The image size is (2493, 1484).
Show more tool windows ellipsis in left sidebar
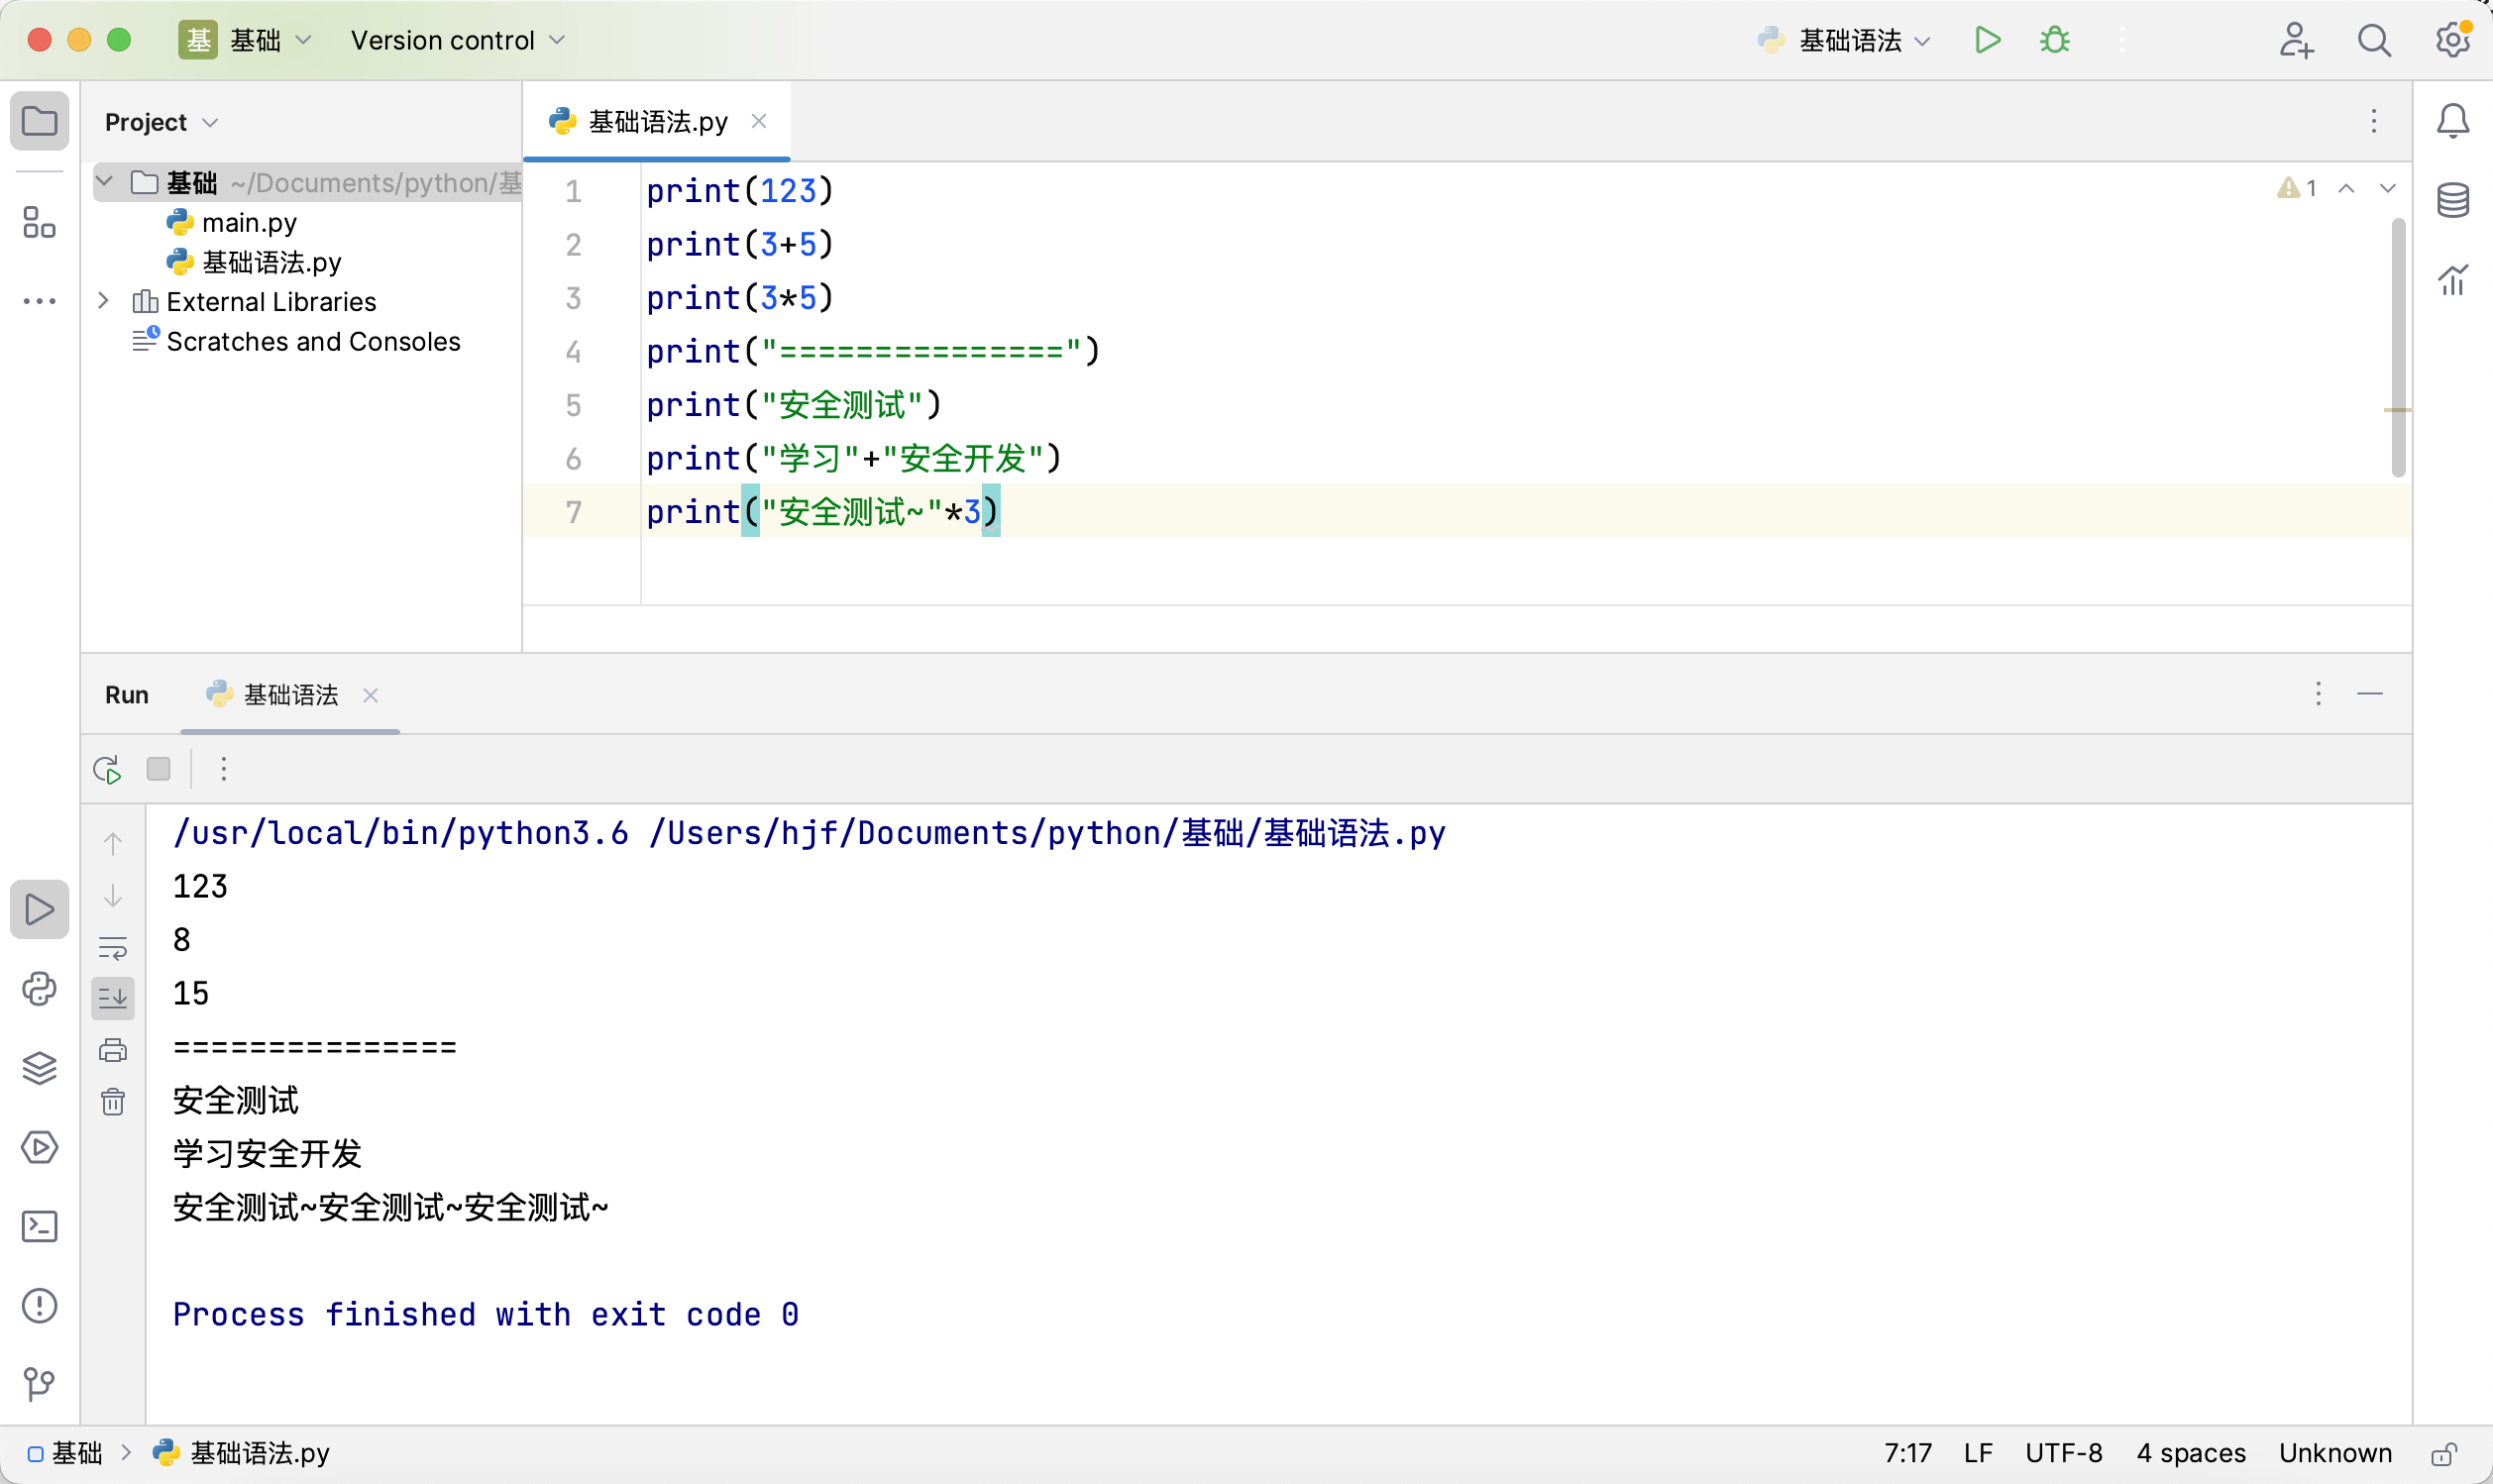39,301
